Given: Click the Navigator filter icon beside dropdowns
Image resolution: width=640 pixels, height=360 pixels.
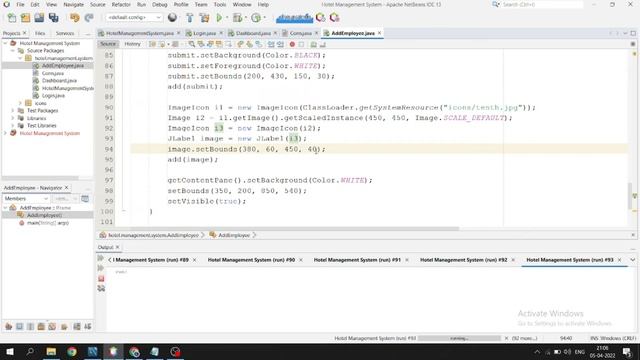Looking at the screenshot, I should pos(85,198).
